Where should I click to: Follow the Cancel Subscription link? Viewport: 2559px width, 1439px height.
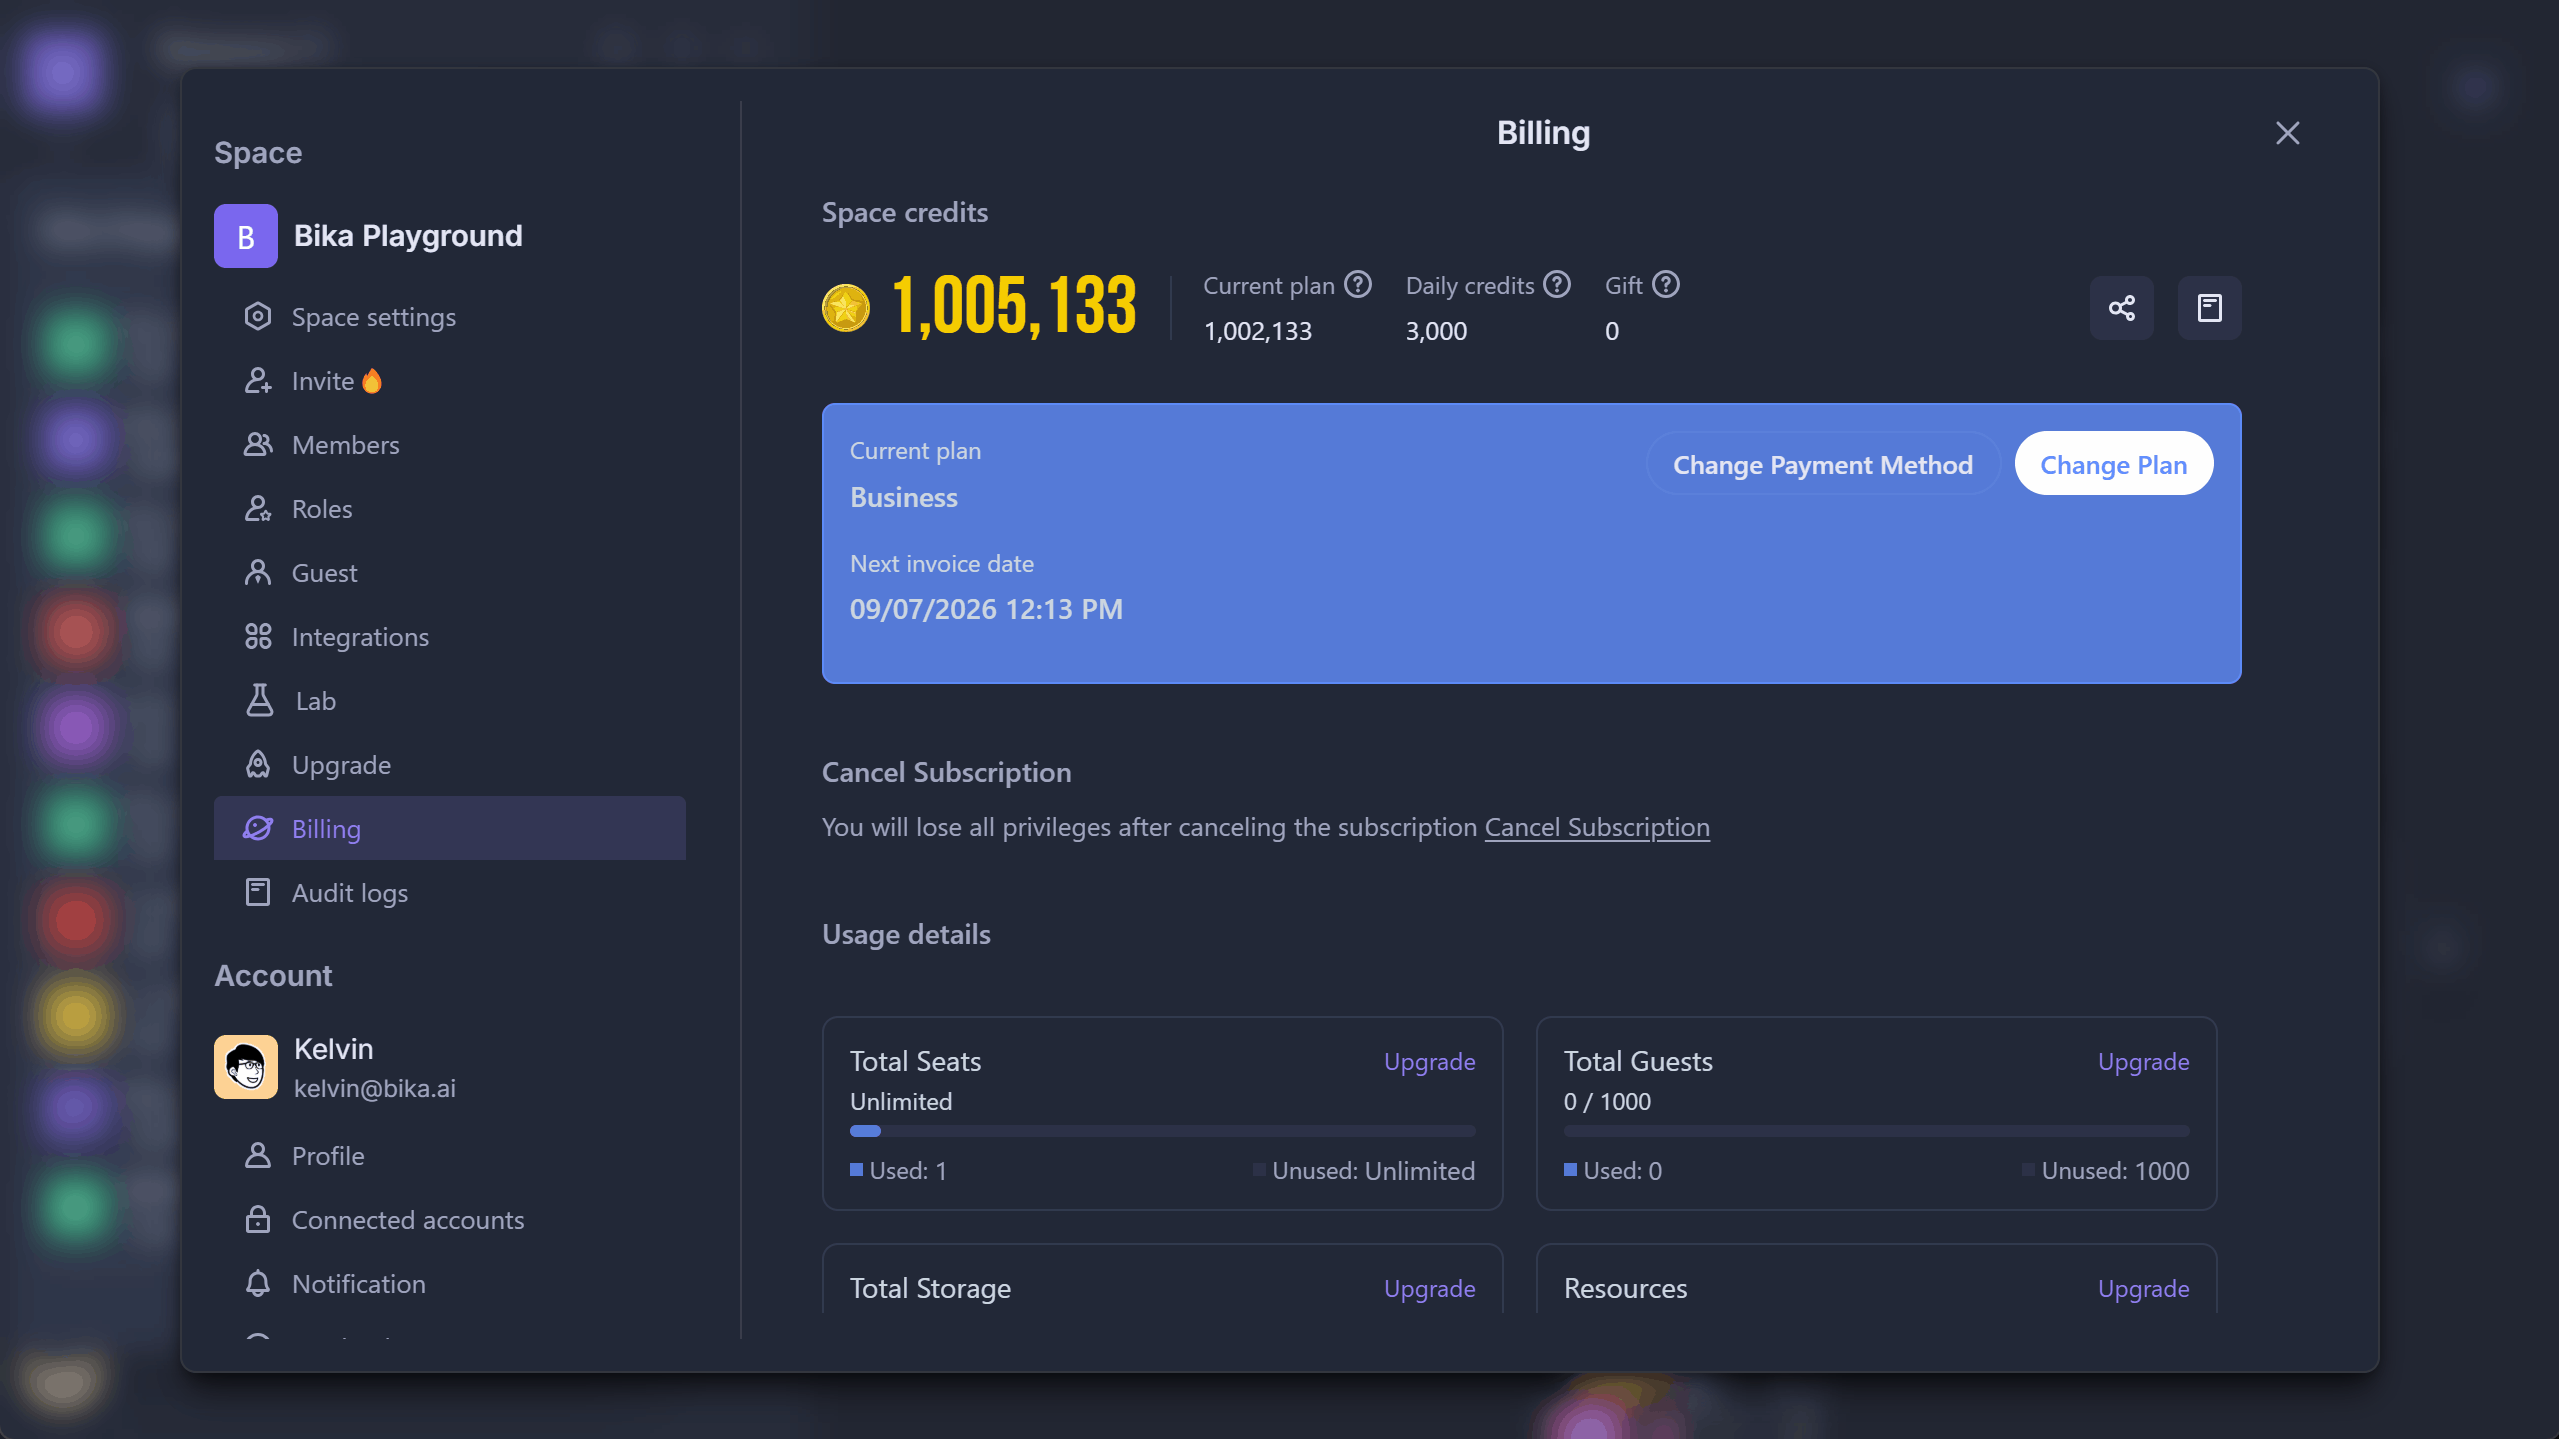[x=1595, y=827]
